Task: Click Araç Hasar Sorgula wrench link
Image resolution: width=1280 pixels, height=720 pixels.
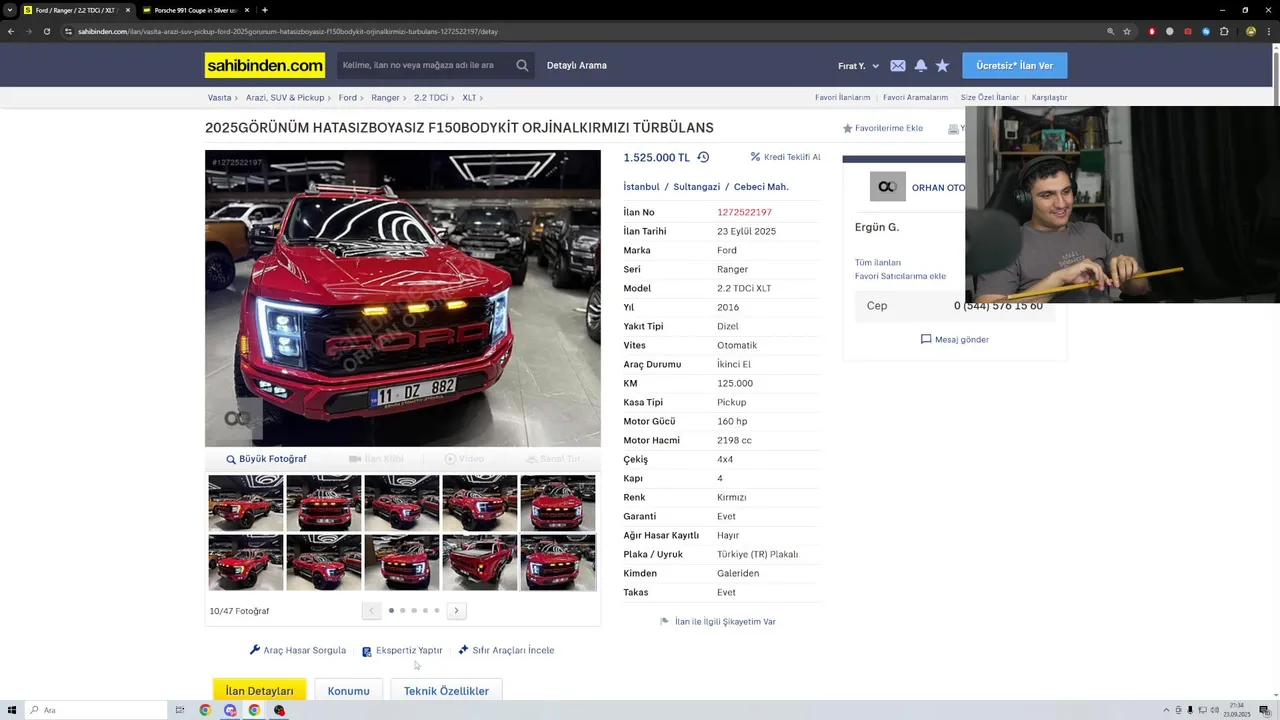Action: click(x=298, y=650)
